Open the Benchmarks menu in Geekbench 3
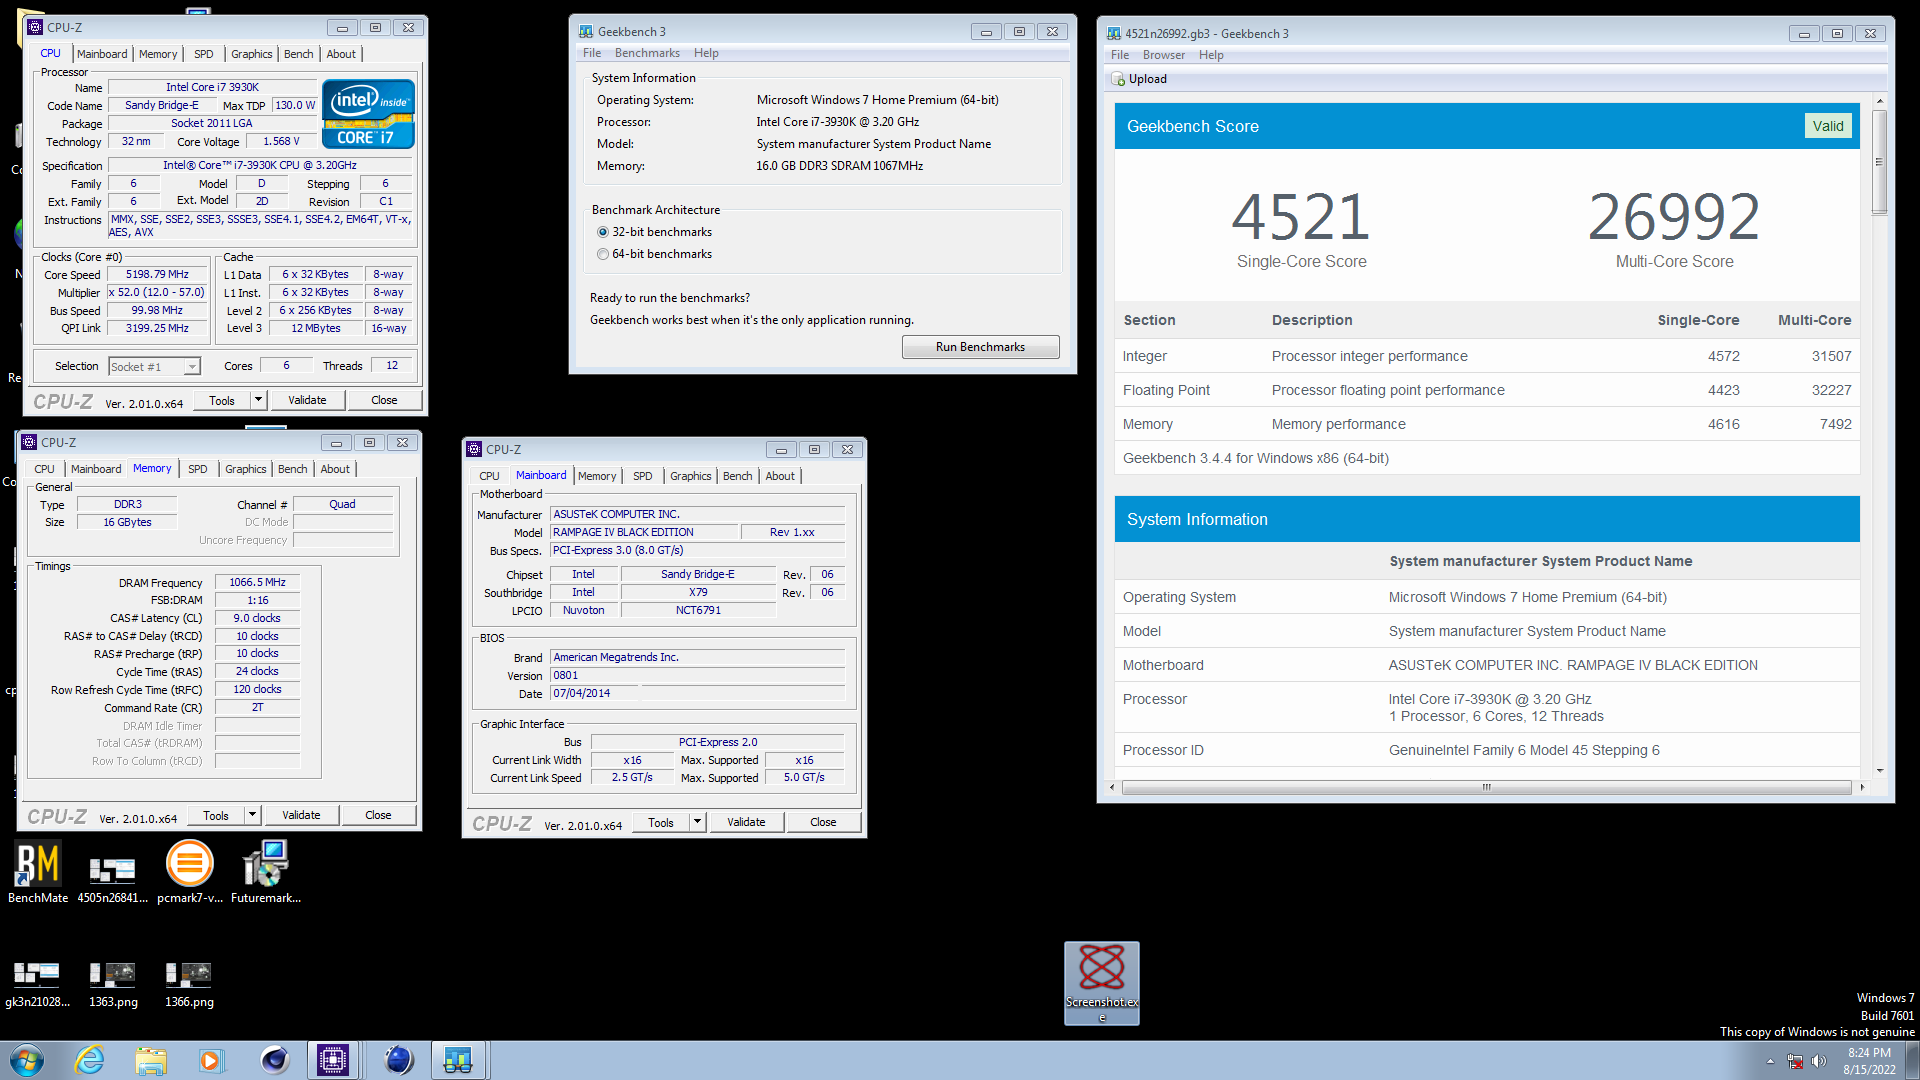The image size is (1920, 1080). [647, 53]
